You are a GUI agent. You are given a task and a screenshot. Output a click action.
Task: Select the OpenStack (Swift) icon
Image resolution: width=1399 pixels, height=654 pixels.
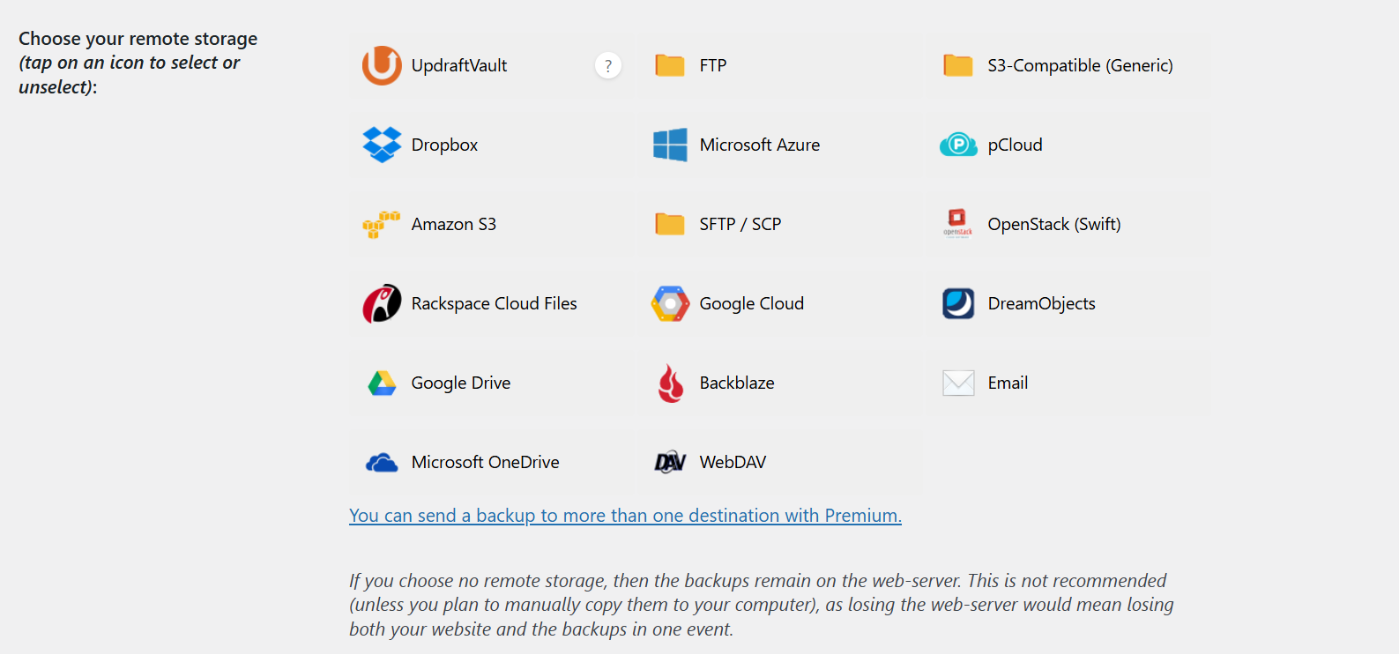(x=957, y=223)
